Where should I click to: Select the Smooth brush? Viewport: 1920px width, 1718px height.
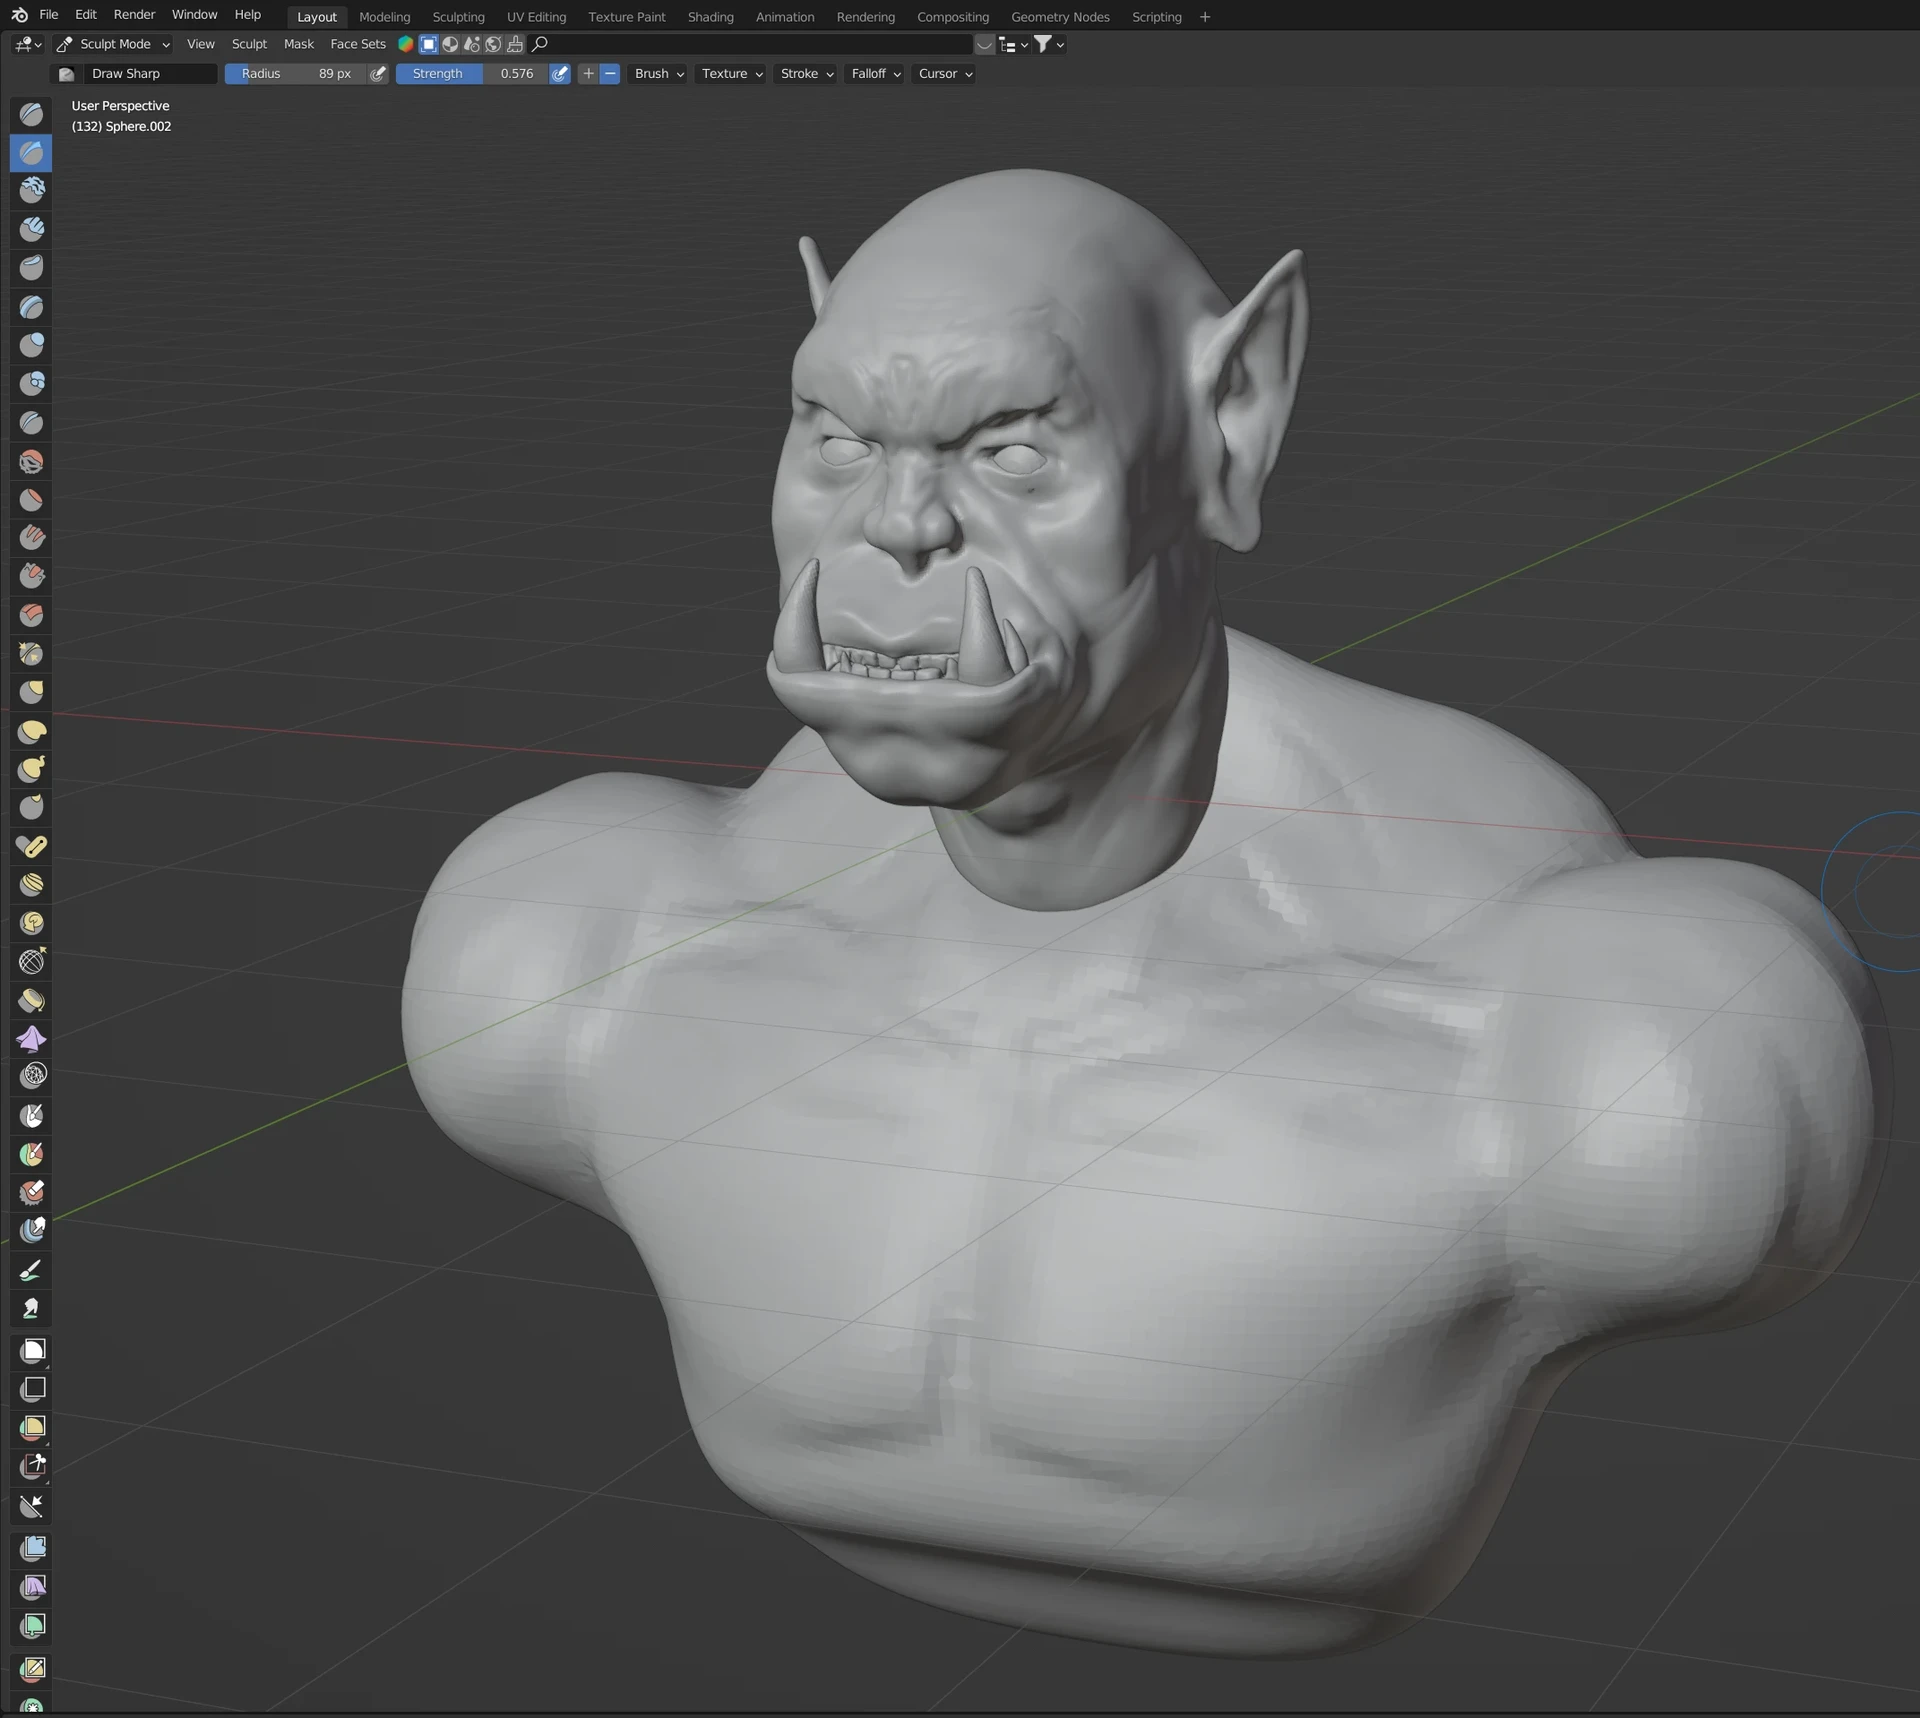pyautogui.click(x=31, y=461)
